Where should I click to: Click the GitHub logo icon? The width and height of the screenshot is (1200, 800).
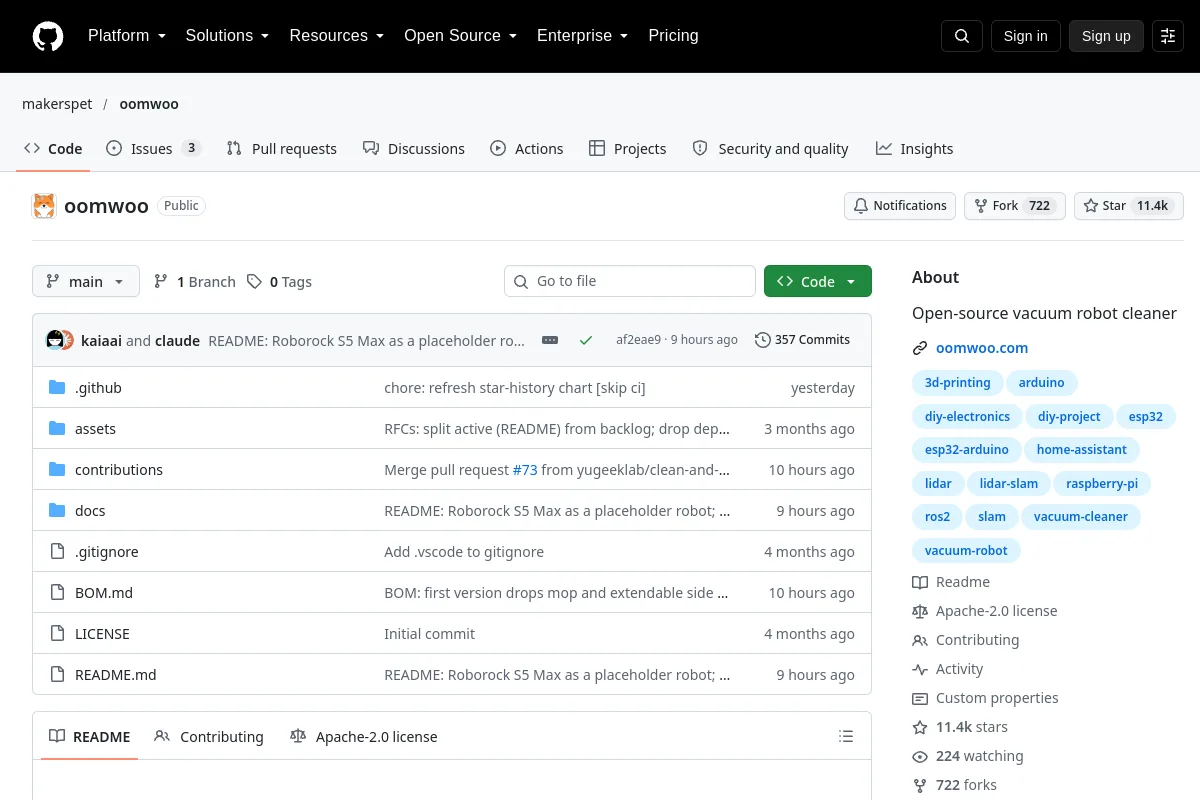48,36
